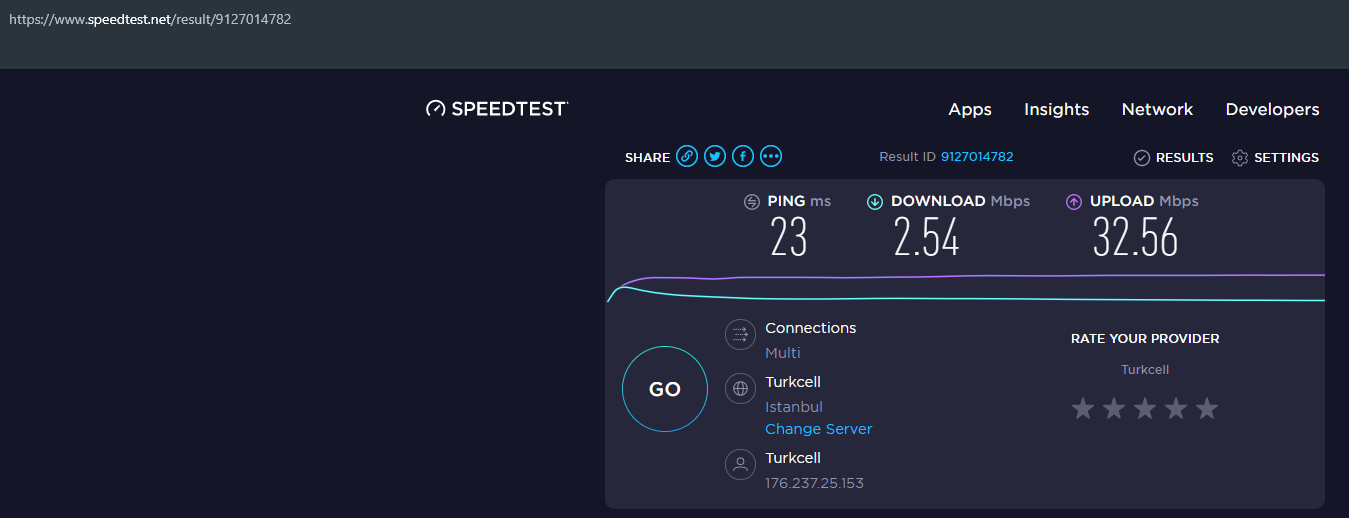Click the globe server icon

click(740, 389)
